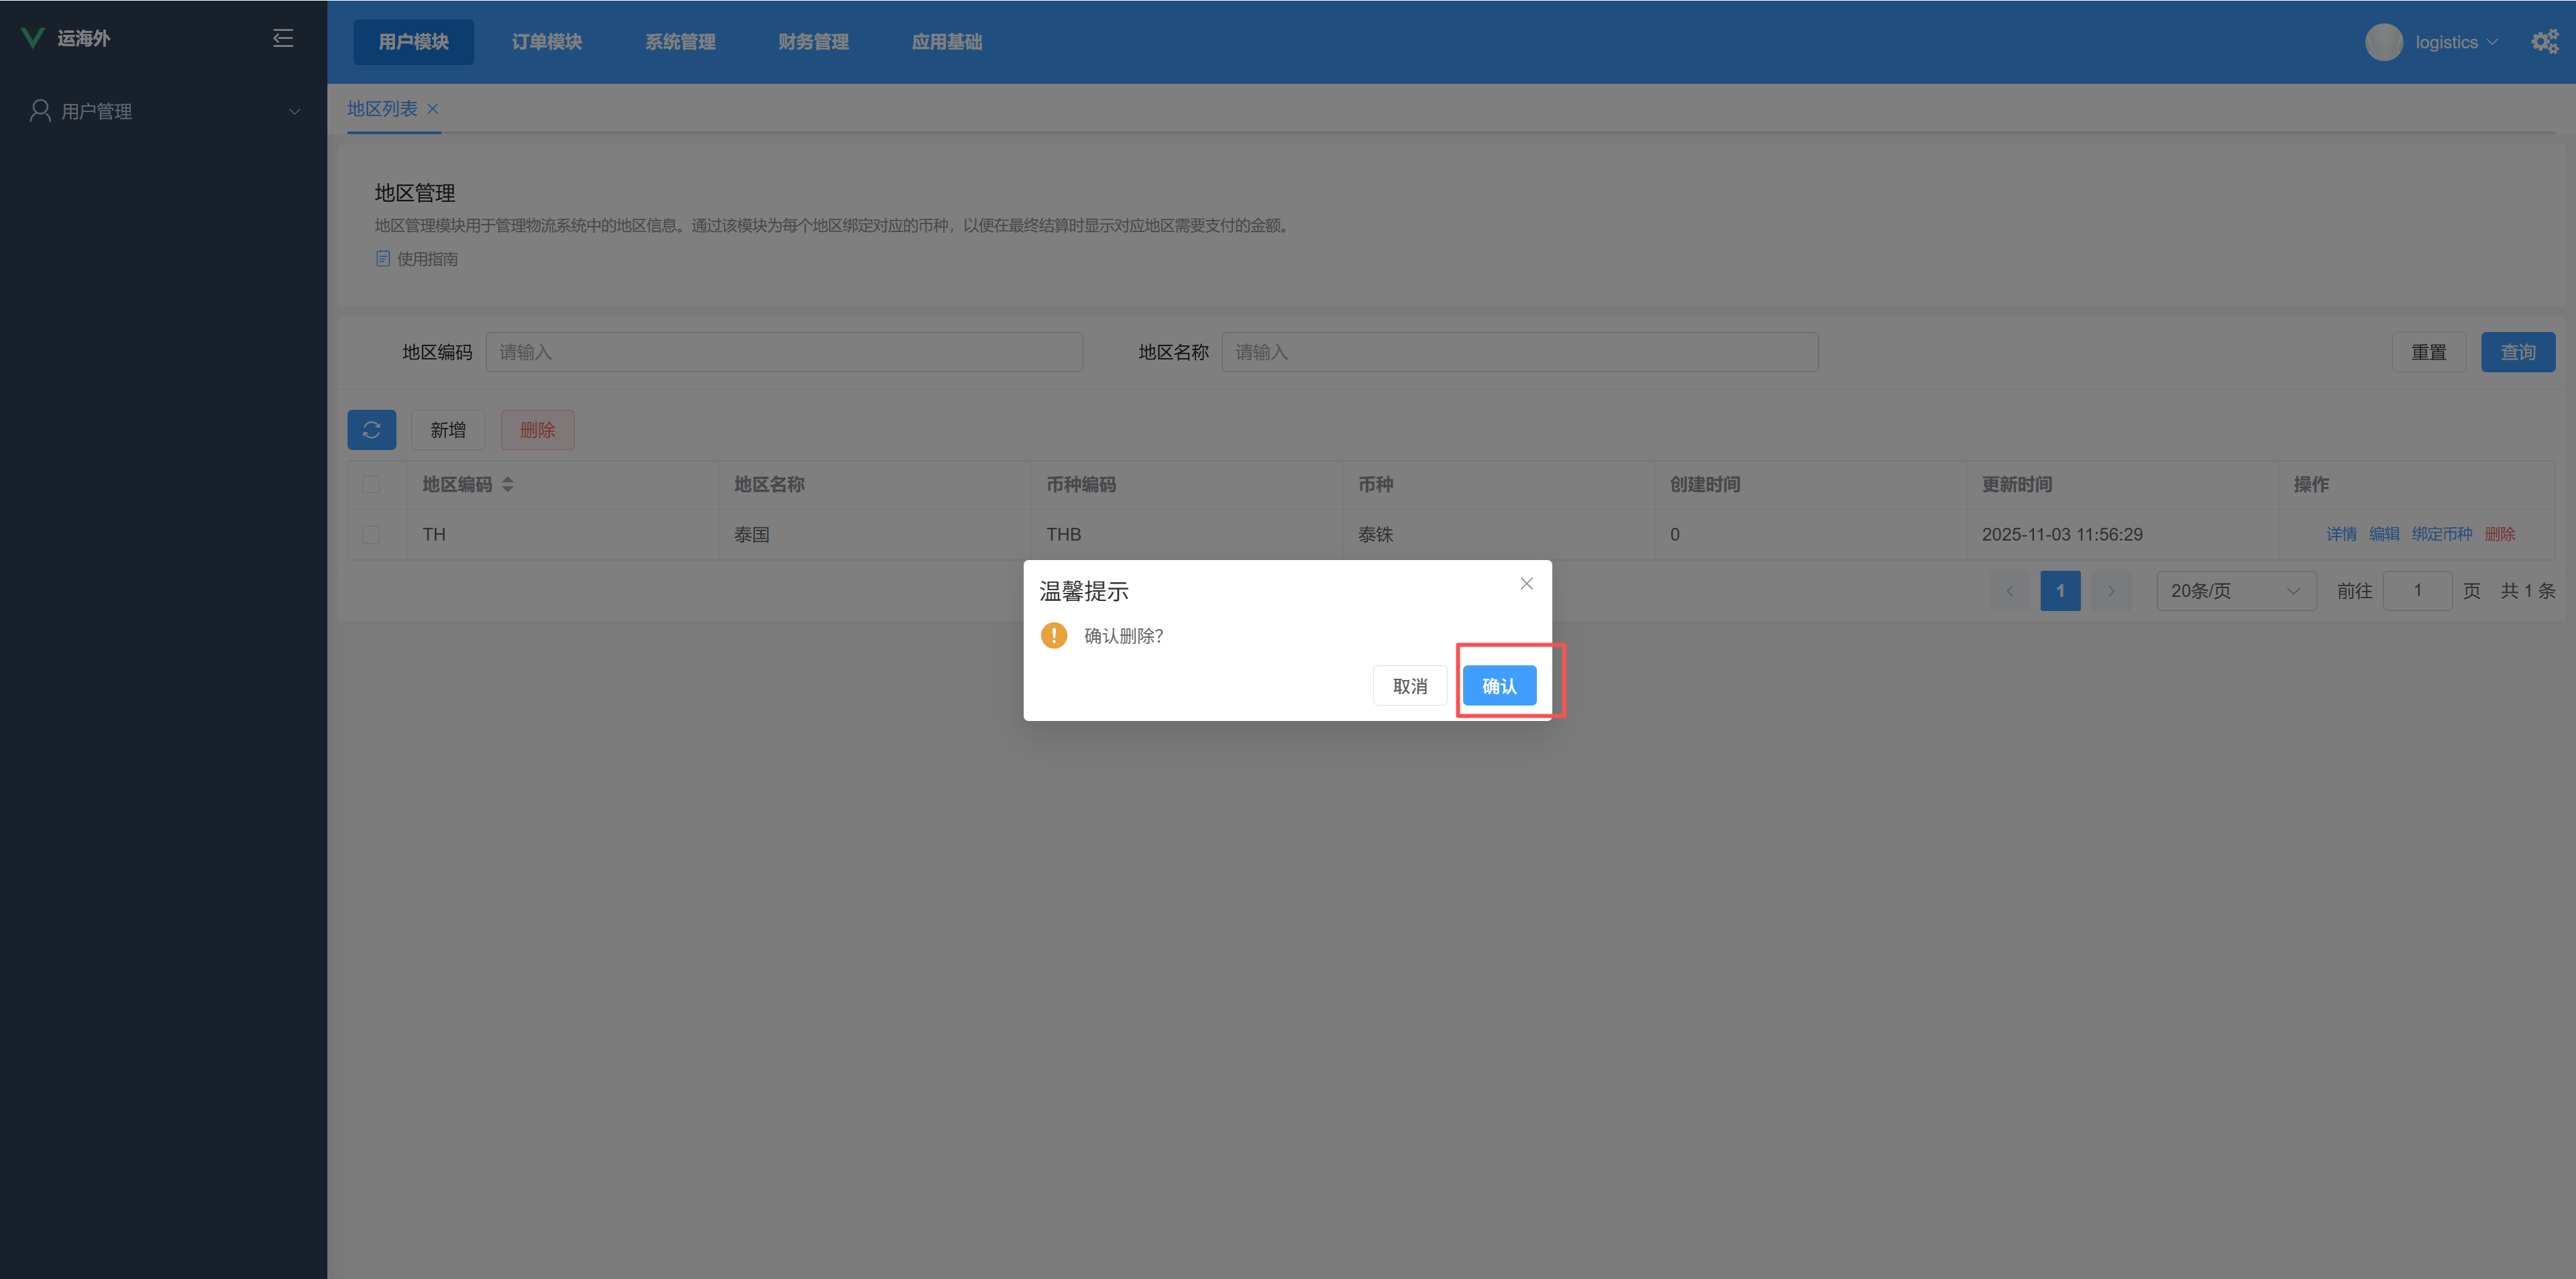Switch to 订单模块 top menu
This screenshot has height=1279, width=2576.
click(x=546, y=42)
